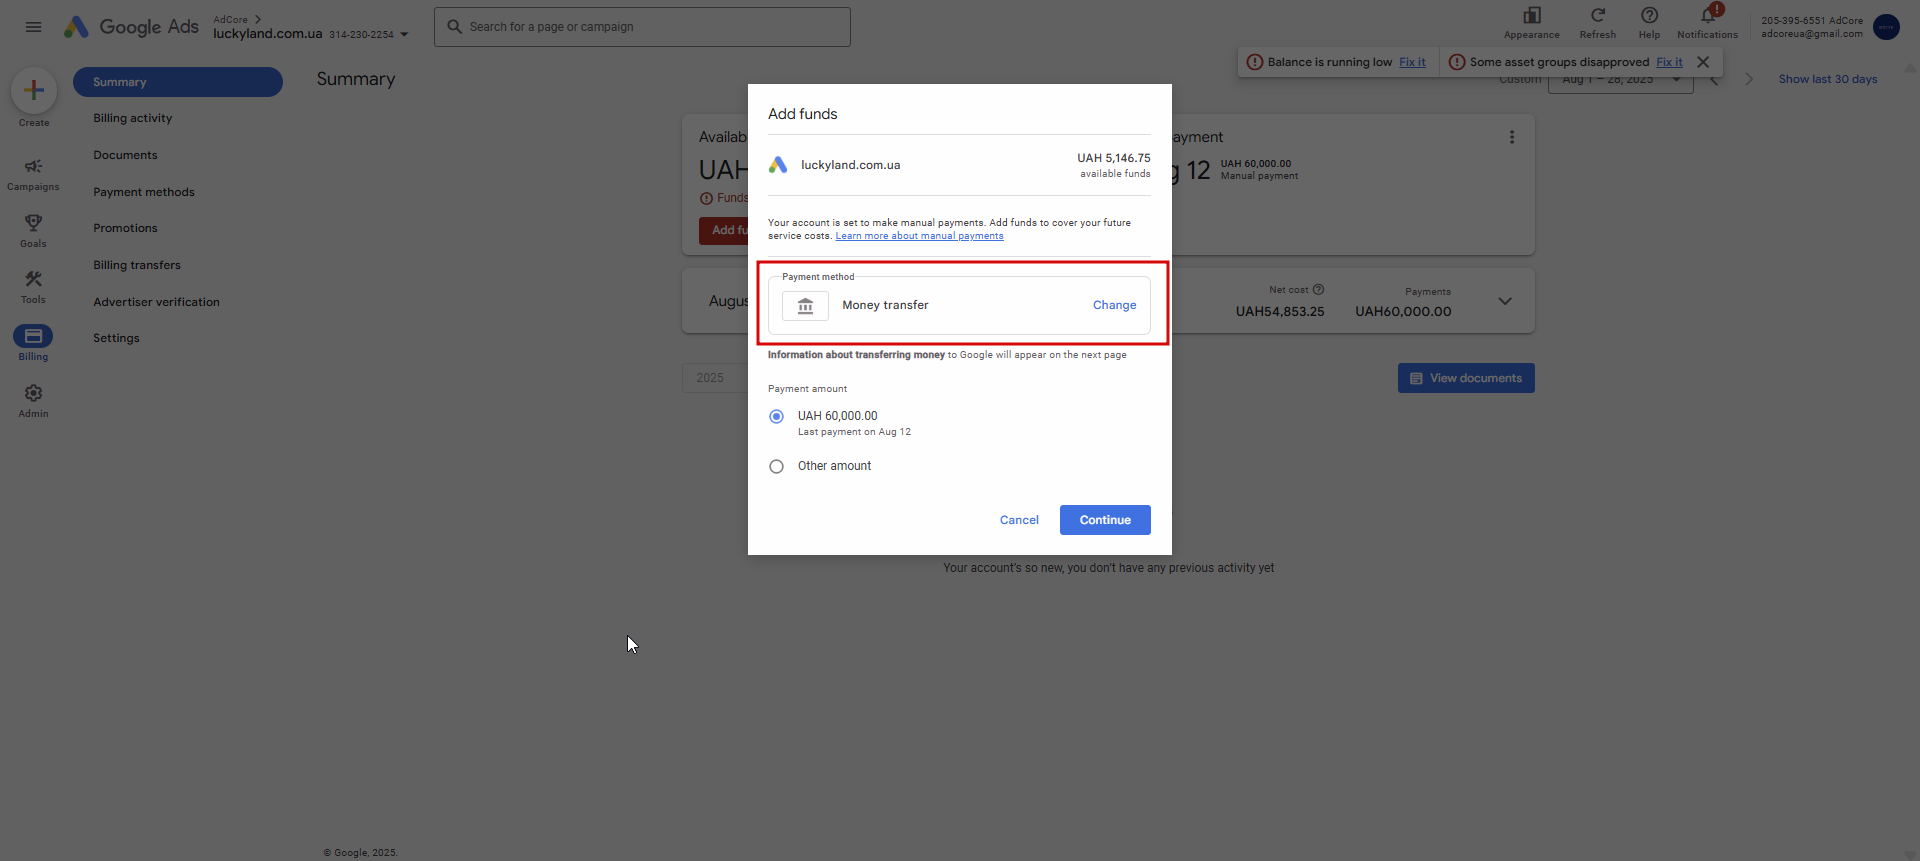Open Advertiser verification page
Image resolution: width=1920 pixels, height=861 pixels.
click(x=156, y=302)
